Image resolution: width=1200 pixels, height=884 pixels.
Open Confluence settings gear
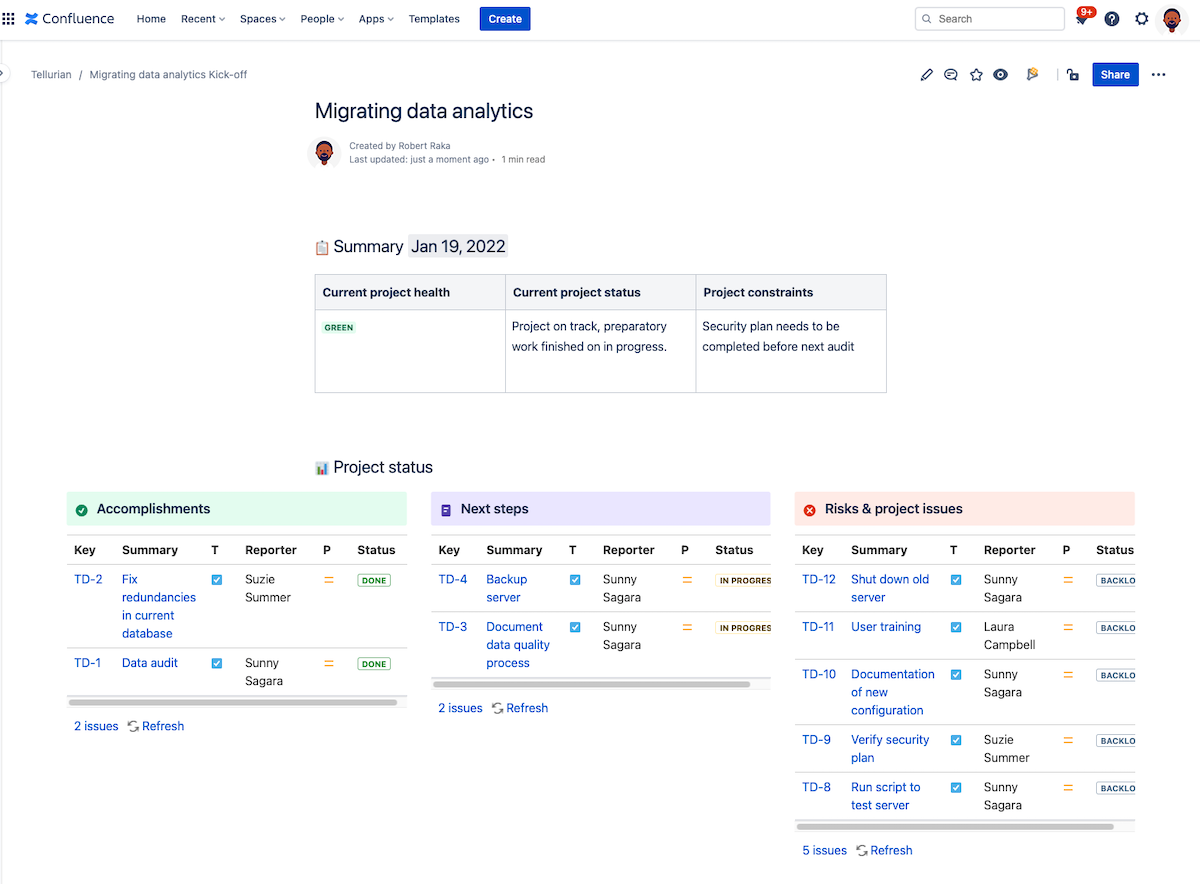1142,18
